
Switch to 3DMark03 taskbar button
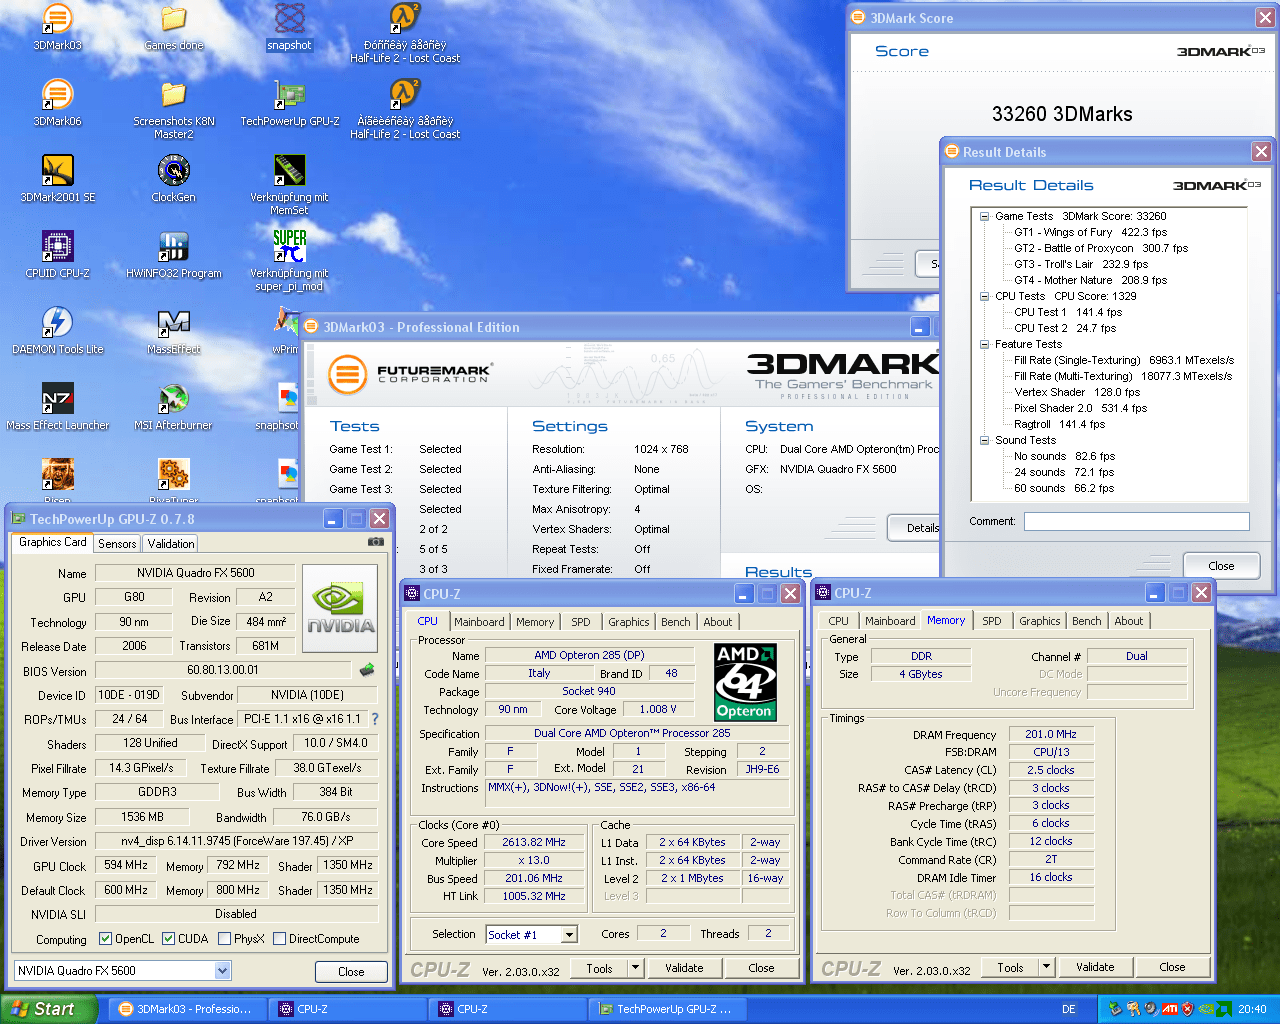coord(187,1009)
